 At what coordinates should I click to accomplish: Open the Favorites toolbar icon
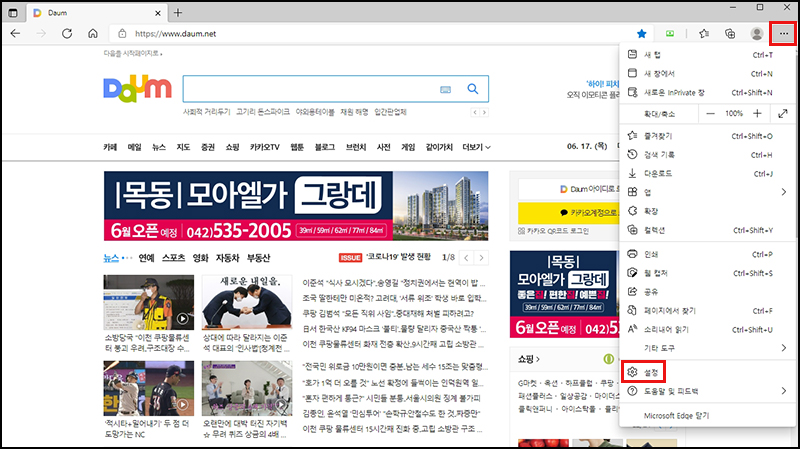pos(704,34)
